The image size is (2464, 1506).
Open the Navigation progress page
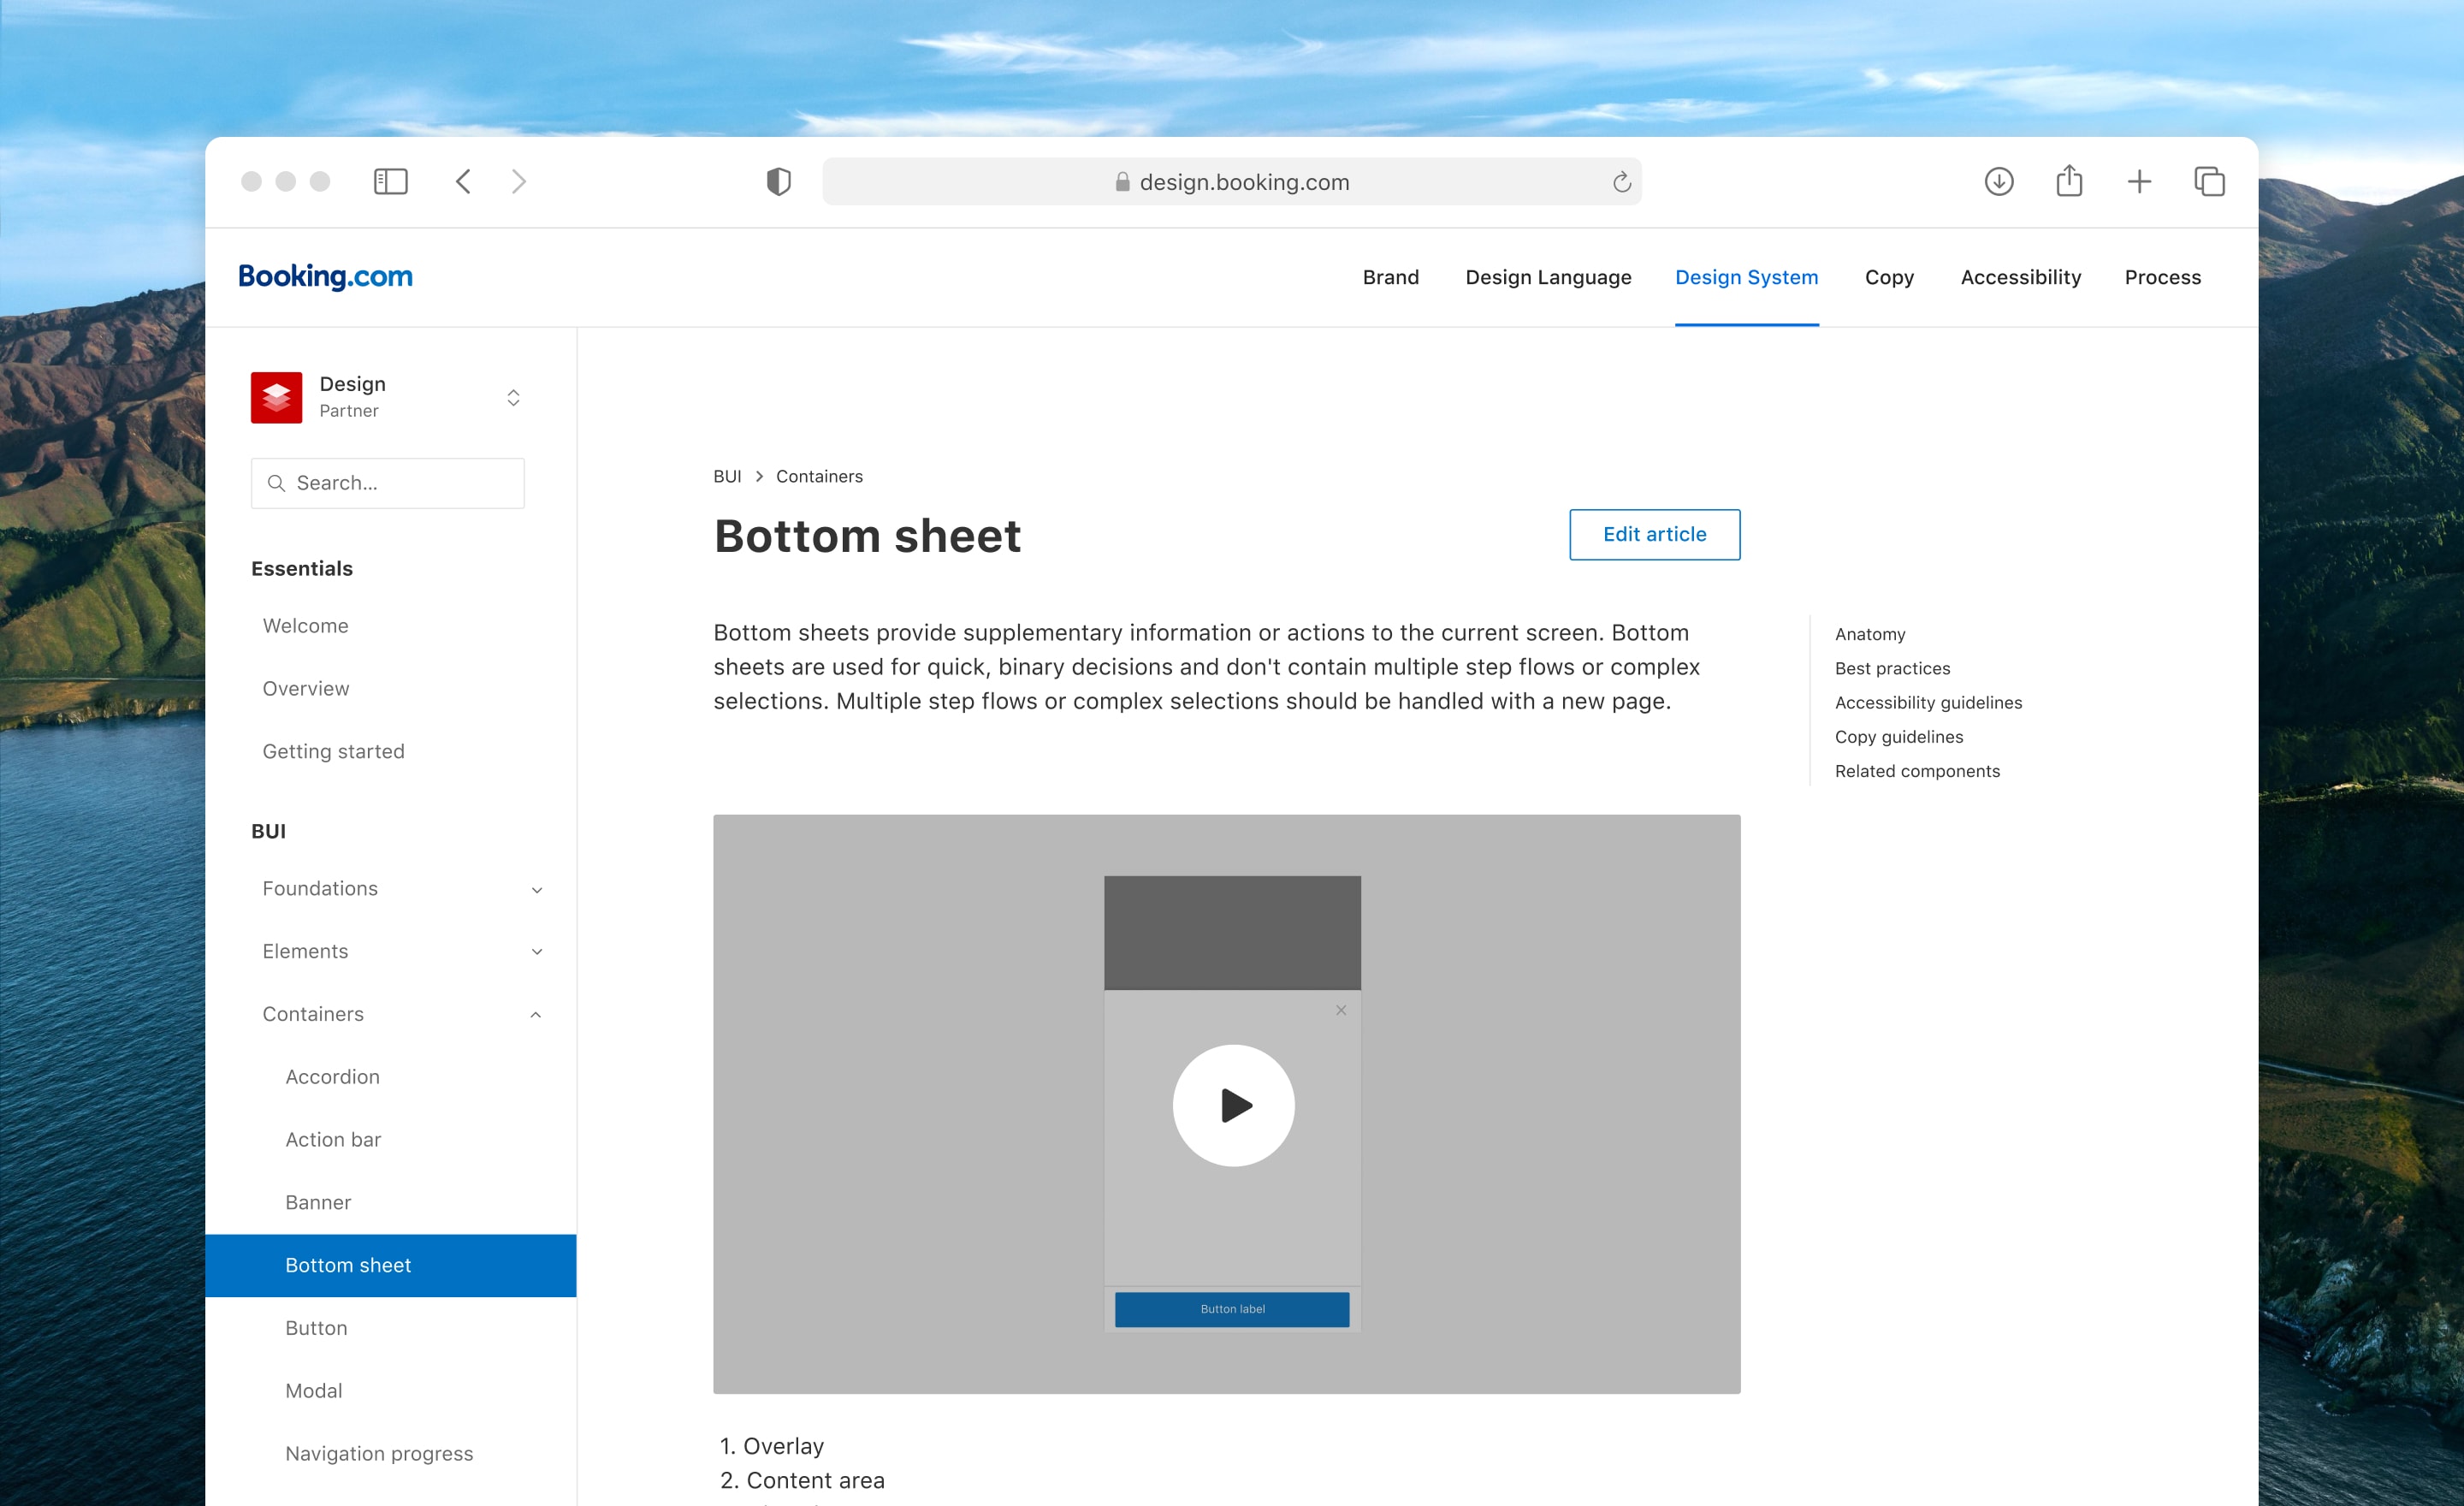[x=379, y=1454]
